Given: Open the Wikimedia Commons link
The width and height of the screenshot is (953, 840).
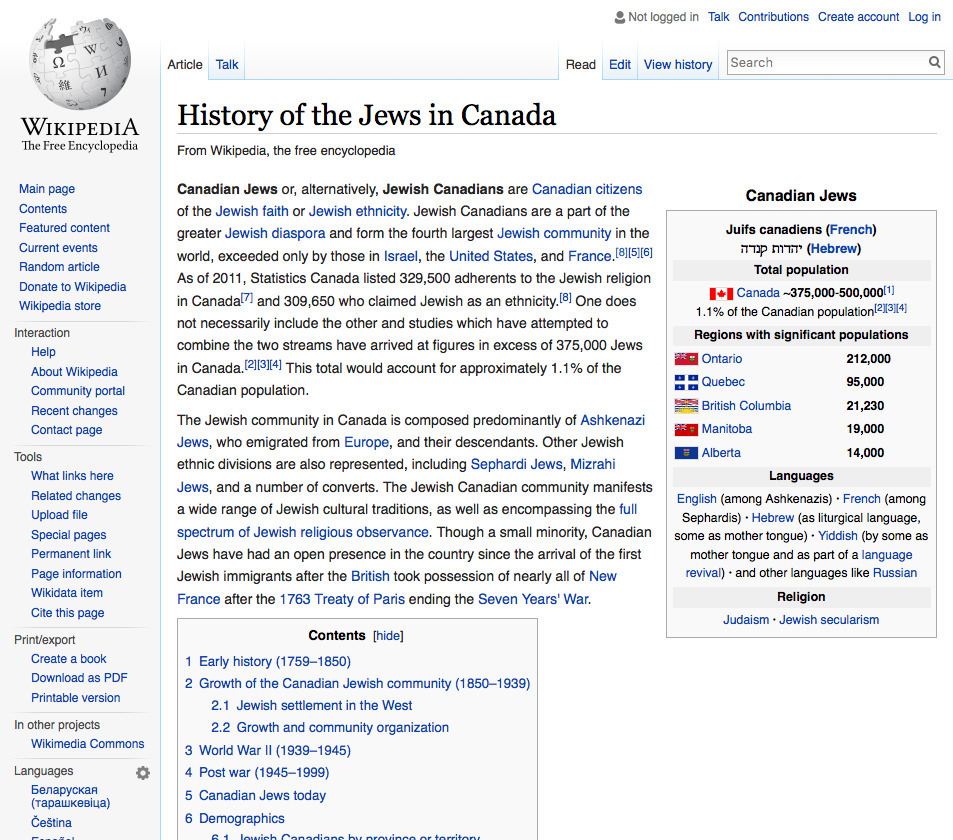Looking at the screenshot, I should point(87,743).
